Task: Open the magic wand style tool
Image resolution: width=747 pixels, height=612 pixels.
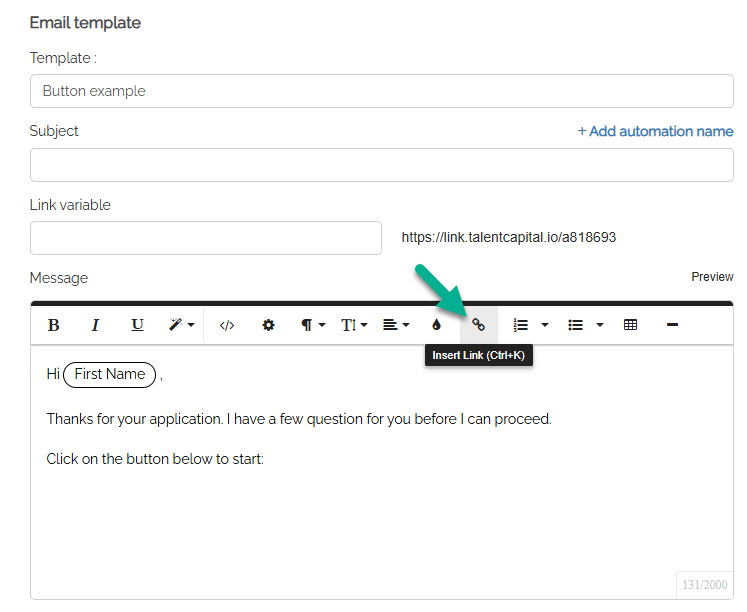Action: coord(175,325)
